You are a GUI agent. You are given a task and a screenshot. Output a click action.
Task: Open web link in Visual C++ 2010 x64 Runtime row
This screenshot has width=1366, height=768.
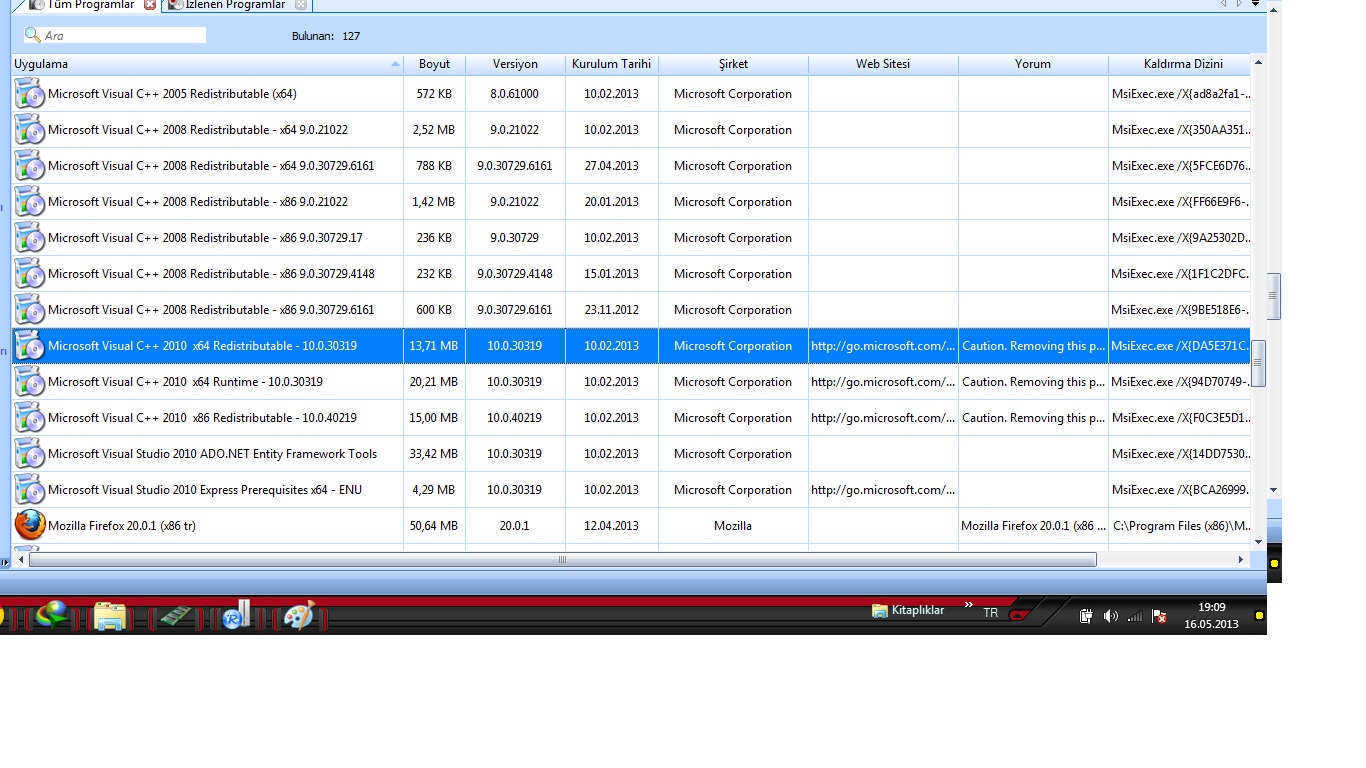pyautogui.click(x=883, y=382)
